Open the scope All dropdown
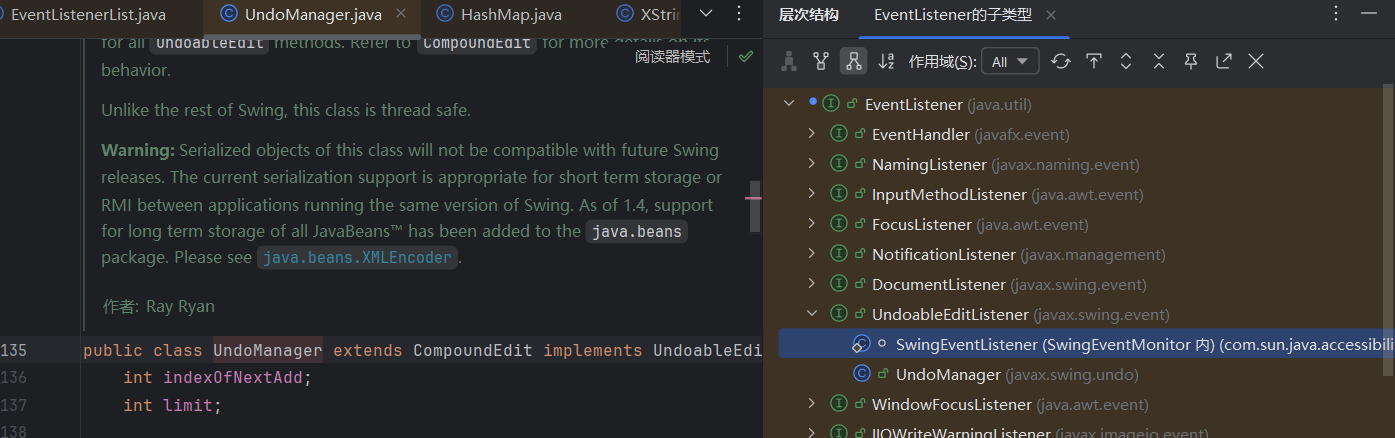Image resolution: width=1395 pixels, height=438 pixels. point(1010,61)
